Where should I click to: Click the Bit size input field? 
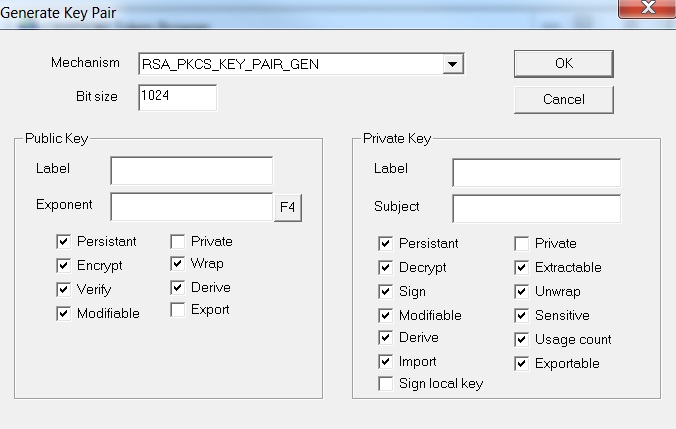(x=177, y=97)
